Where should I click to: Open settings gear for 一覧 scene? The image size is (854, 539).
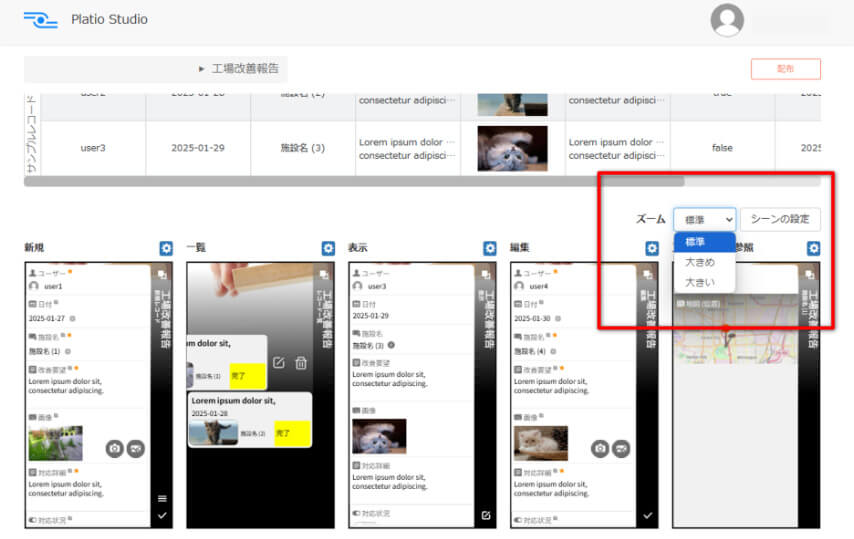[328, 248]
